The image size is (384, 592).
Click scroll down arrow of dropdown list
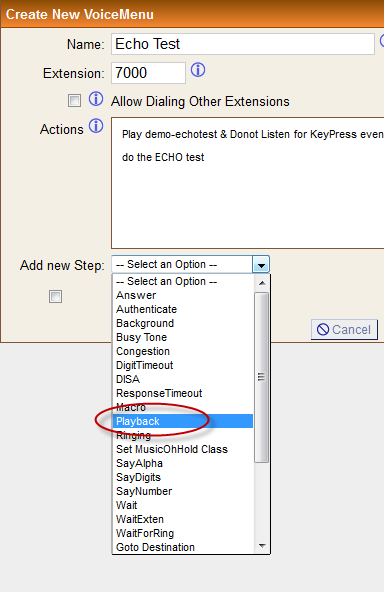pyautogui.click(x=262, y=546)
